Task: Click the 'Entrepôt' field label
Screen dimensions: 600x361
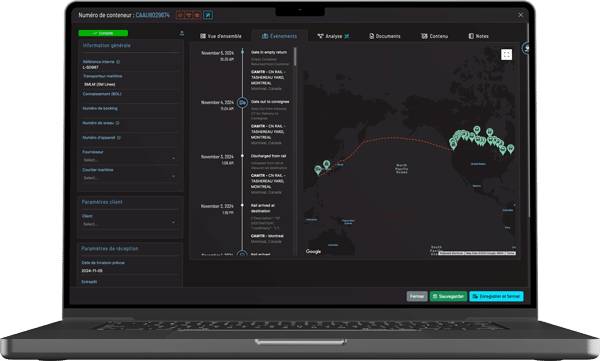Action: tap(89, 282)
